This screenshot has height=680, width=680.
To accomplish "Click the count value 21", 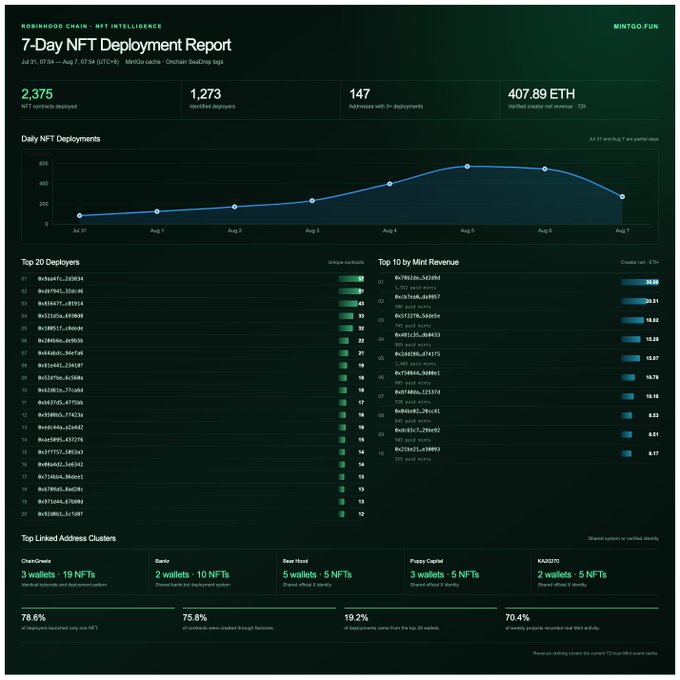I will pos(361,353).
